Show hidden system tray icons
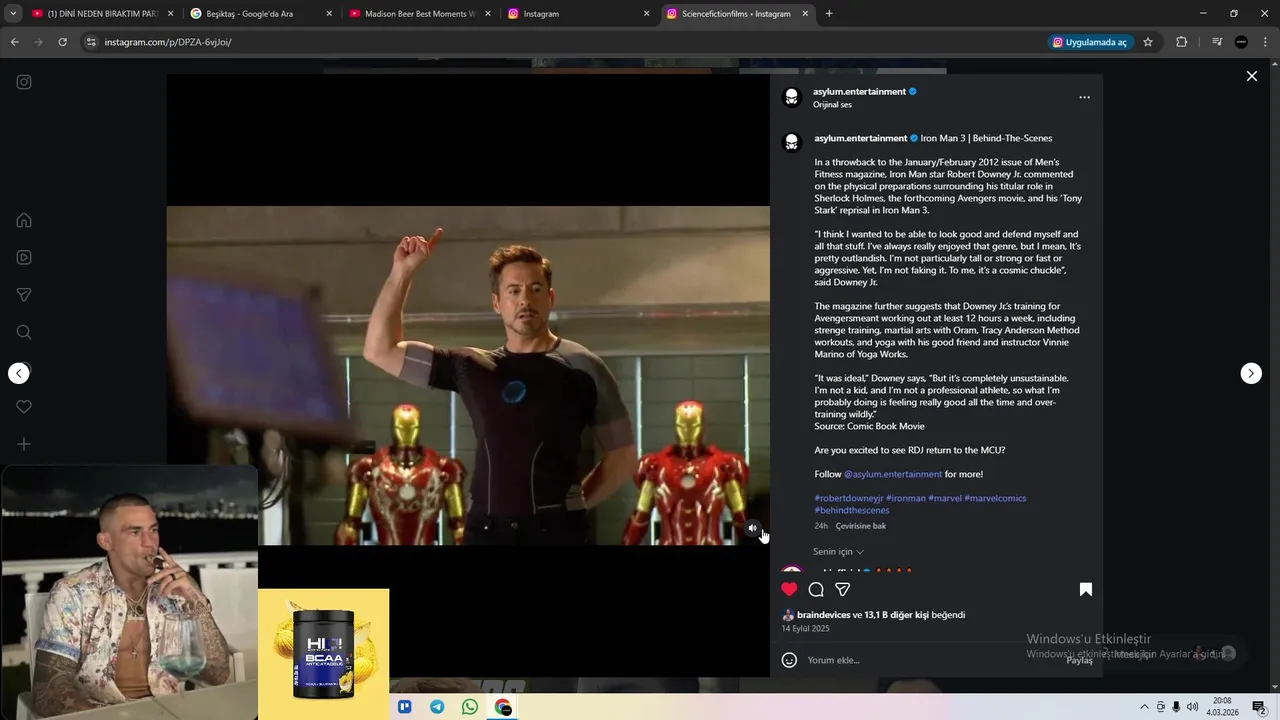Image resolution: width=1280 pixels, height=720 pixels. [1144, 707]
